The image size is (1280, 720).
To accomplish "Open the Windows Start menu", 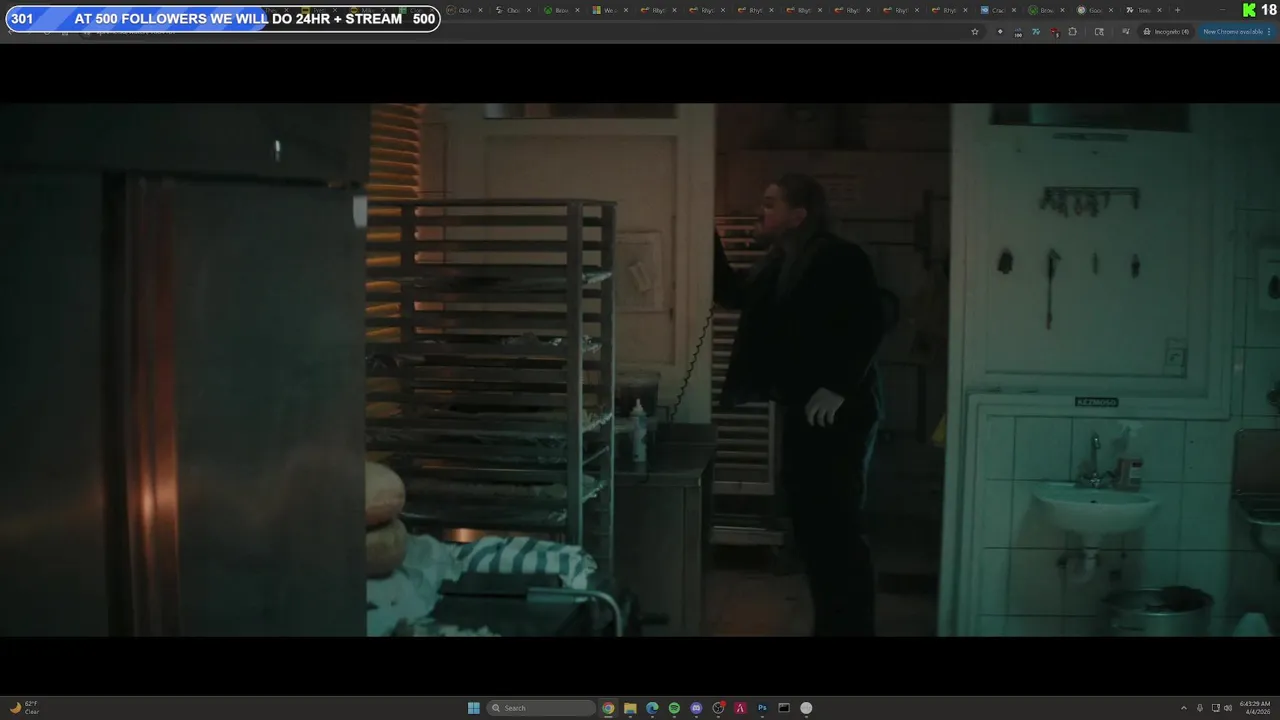I will [x=474, y=708].
